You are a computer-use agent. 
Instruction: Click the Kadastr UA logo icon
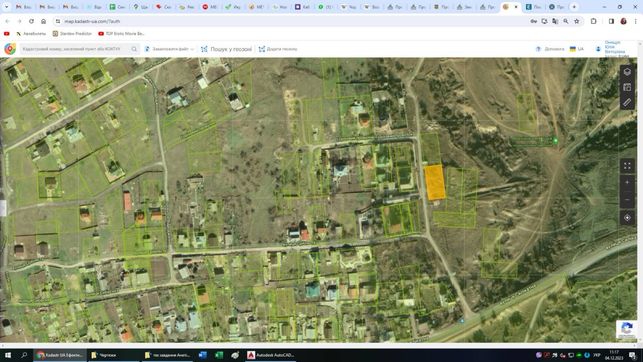point(10,49)
